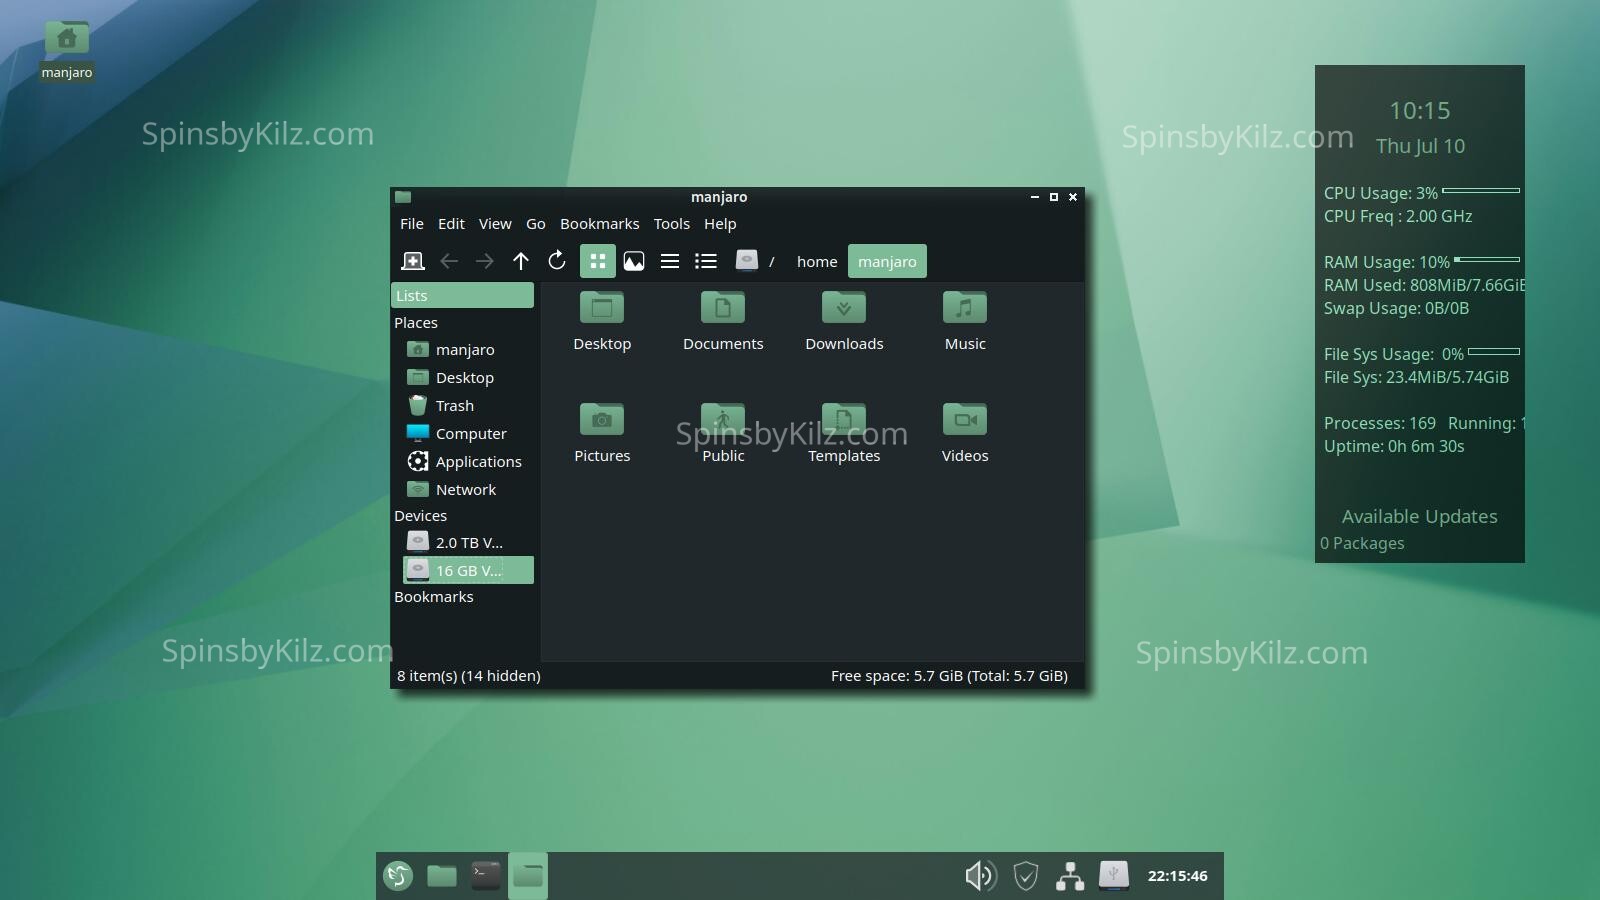Select manjaro path bar button

[887, 261]
